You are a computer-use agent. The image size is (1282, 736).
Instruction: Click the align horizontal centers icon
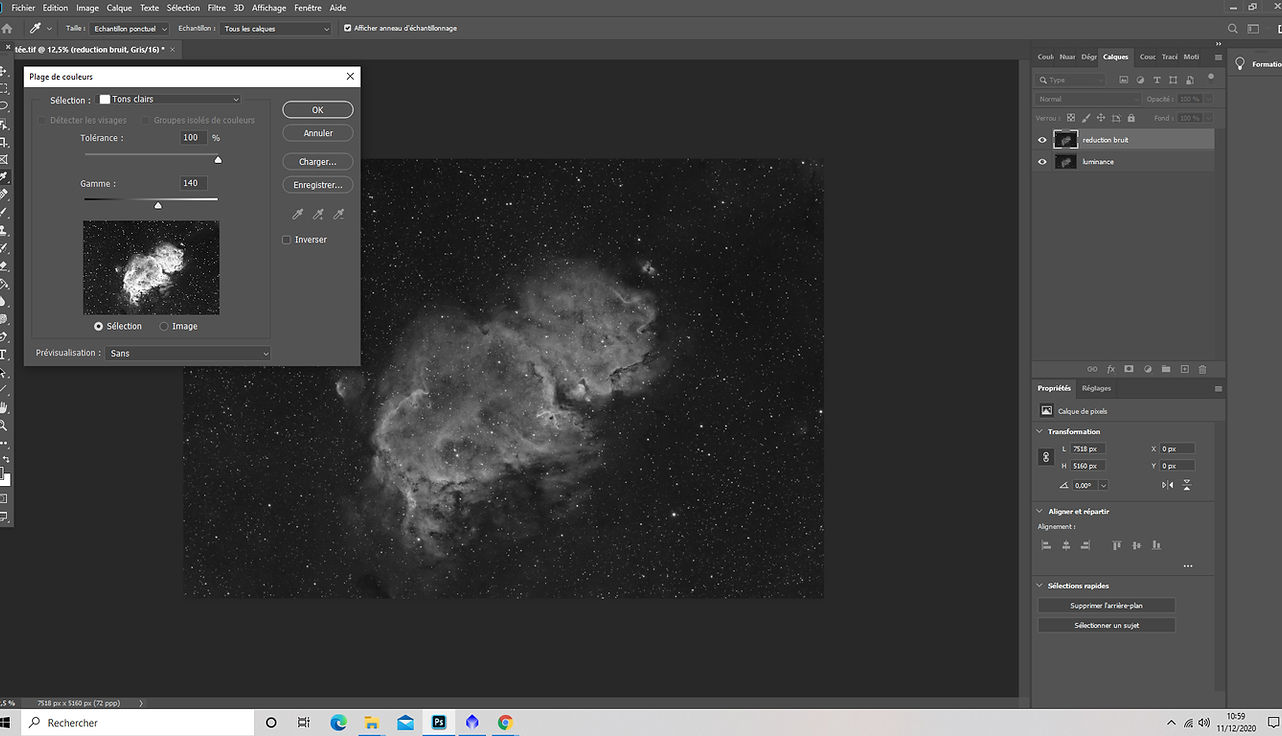click(x=1066, y=545)
